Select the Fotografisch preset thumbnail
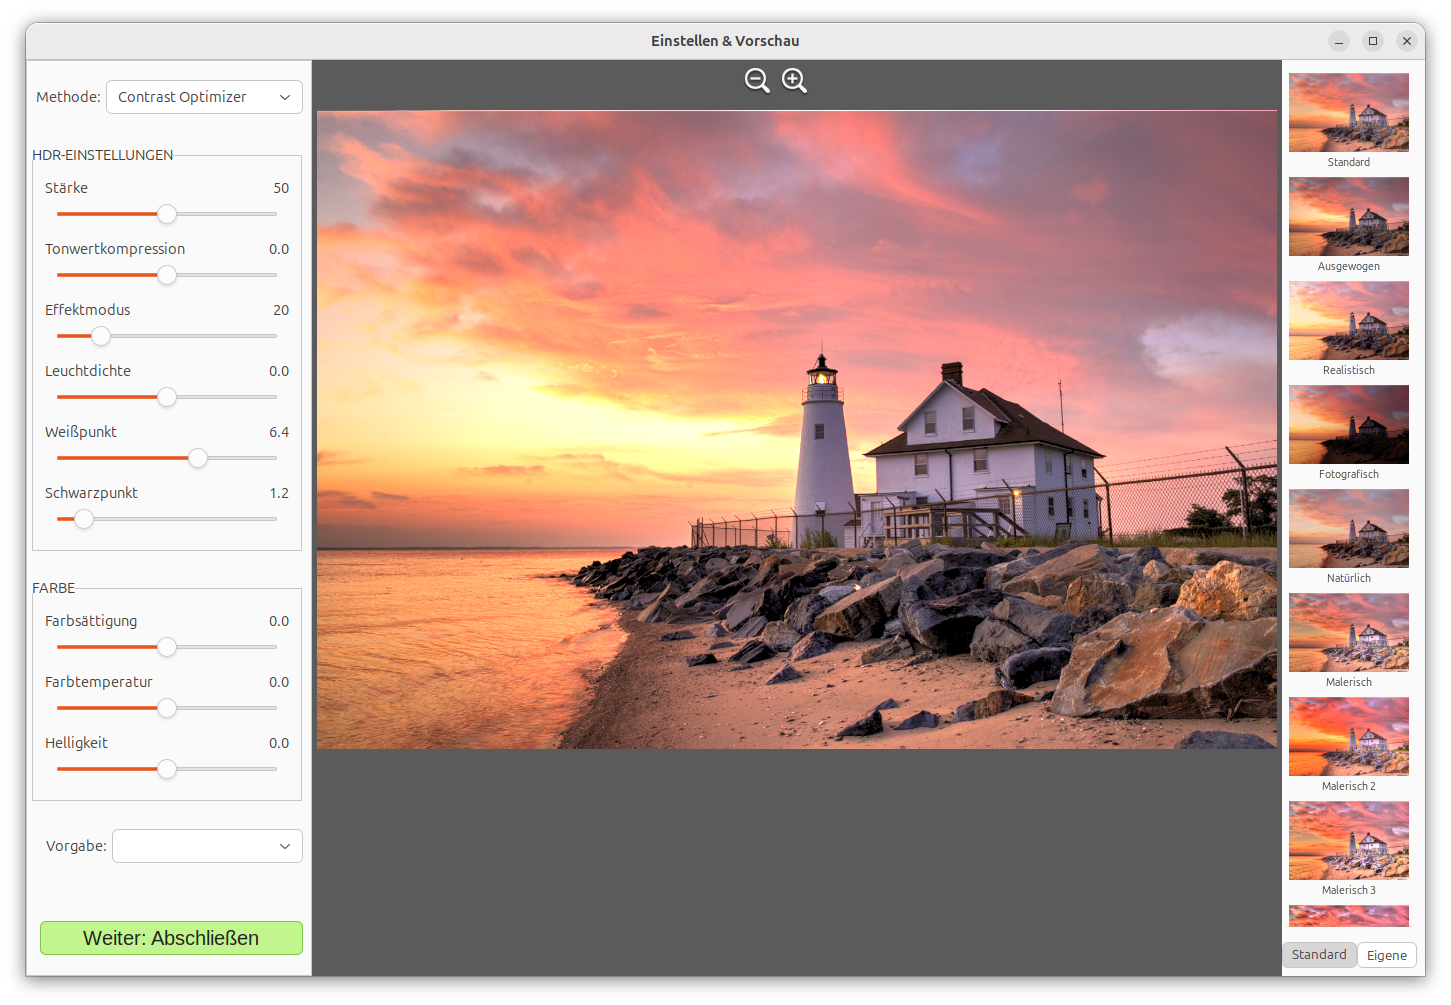 point(1348,424)
